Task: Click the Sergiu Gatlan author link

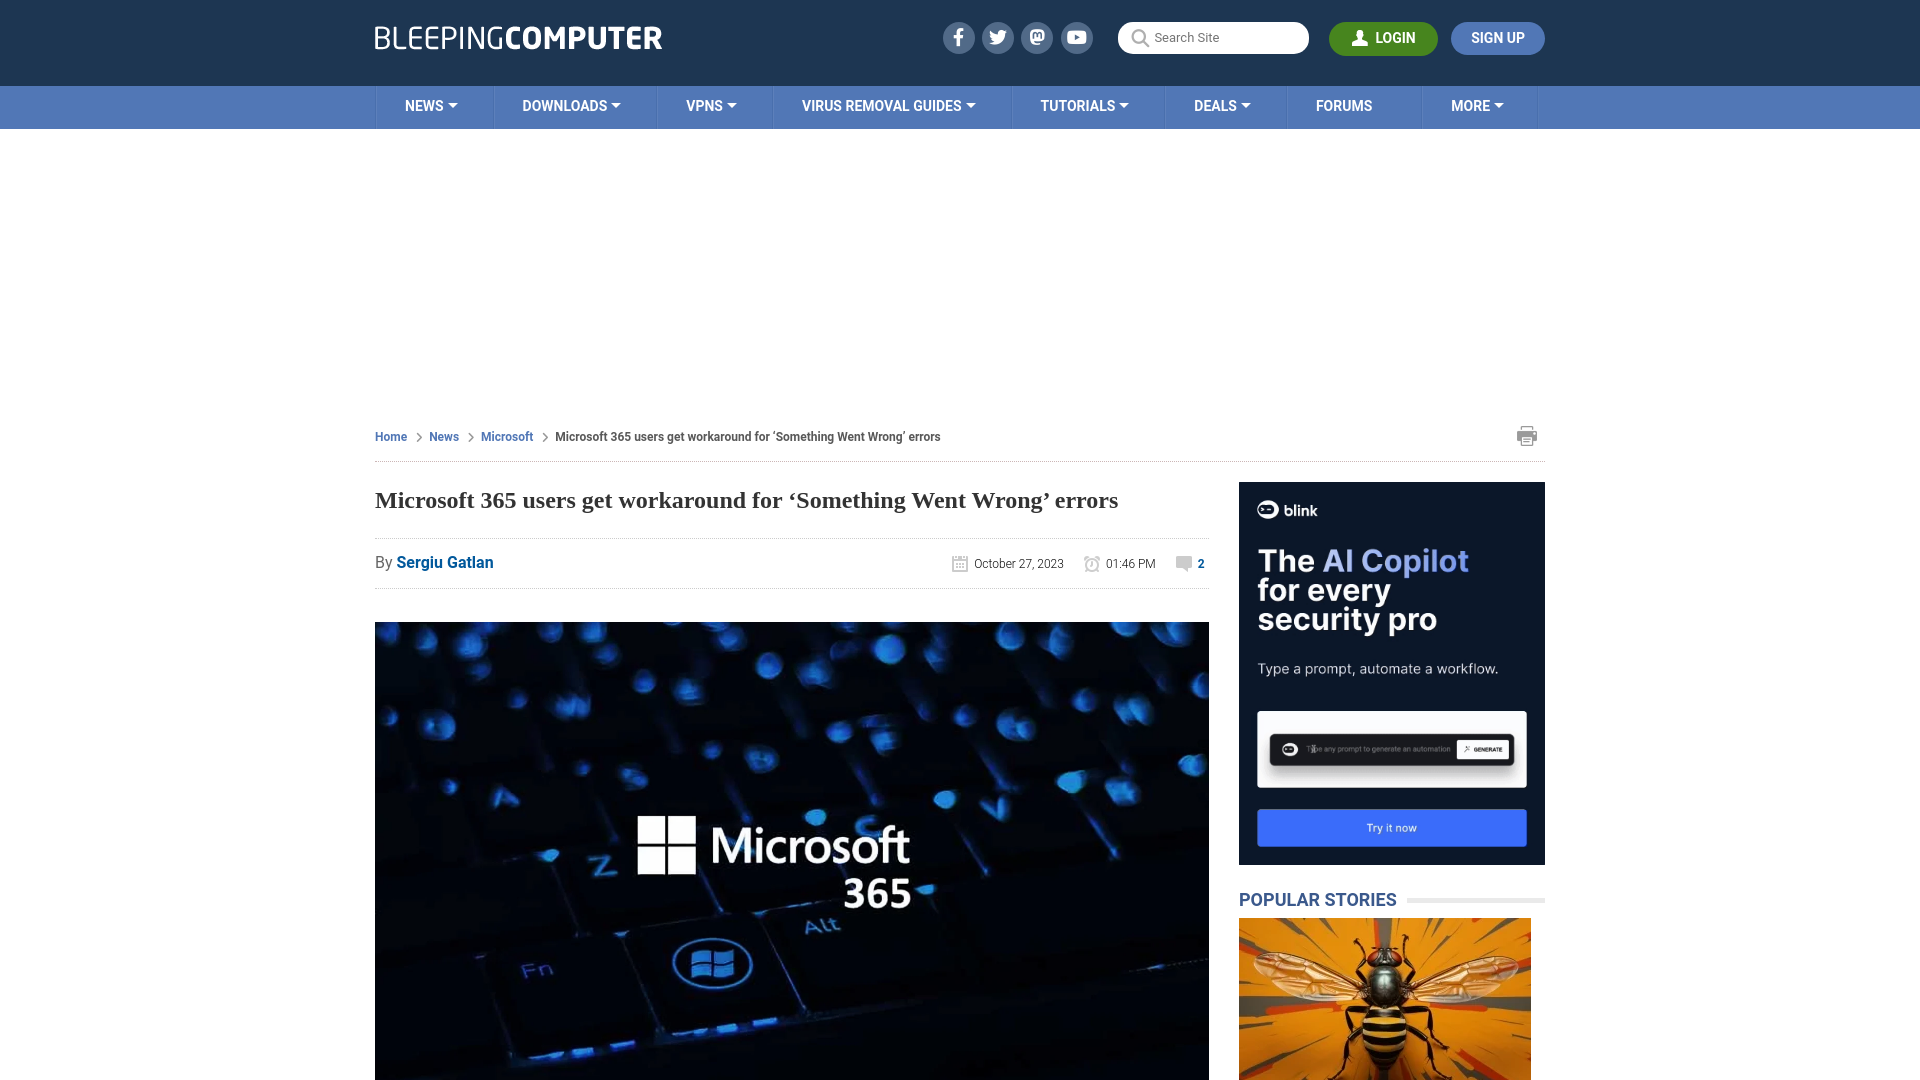Action: tap(444, 562)
